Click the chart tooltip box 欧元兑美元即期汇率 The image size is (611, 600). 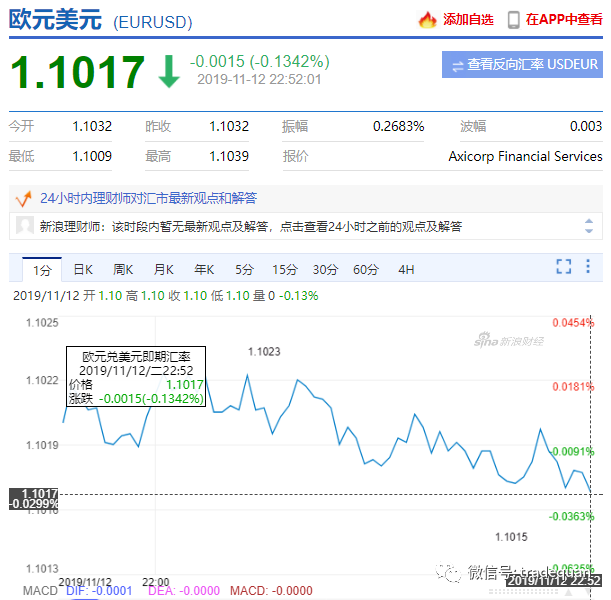136,377
